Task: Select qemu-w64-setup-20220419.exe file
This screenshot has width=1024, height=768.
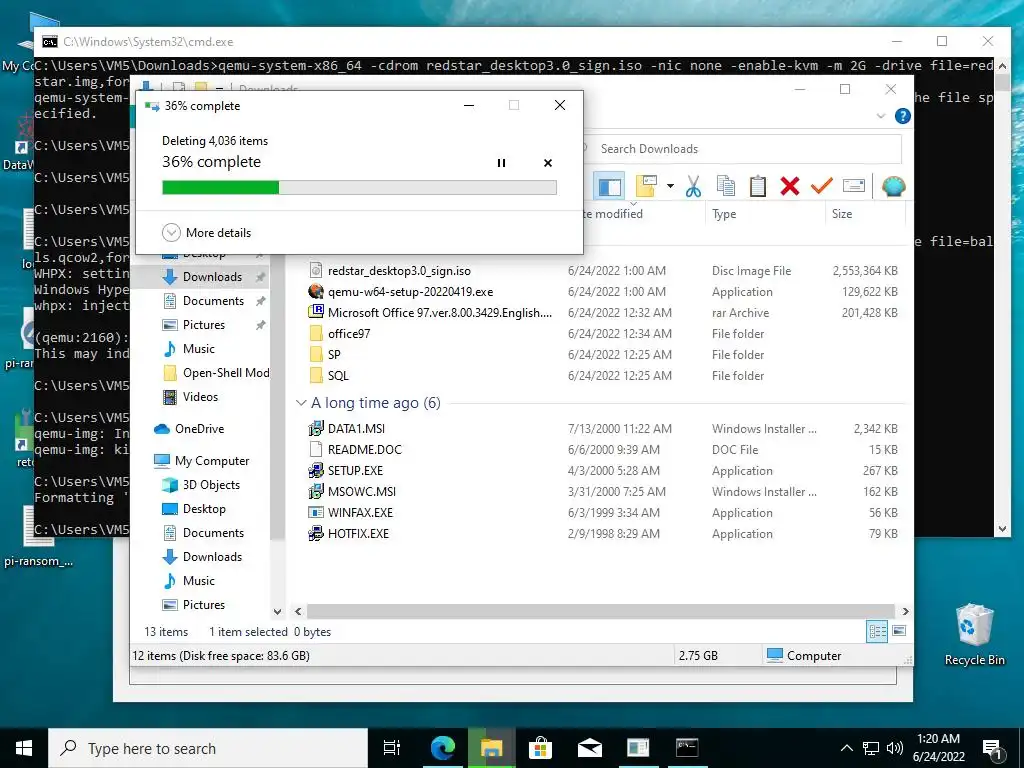Action: pyautogui.click(x=410, y=292)
